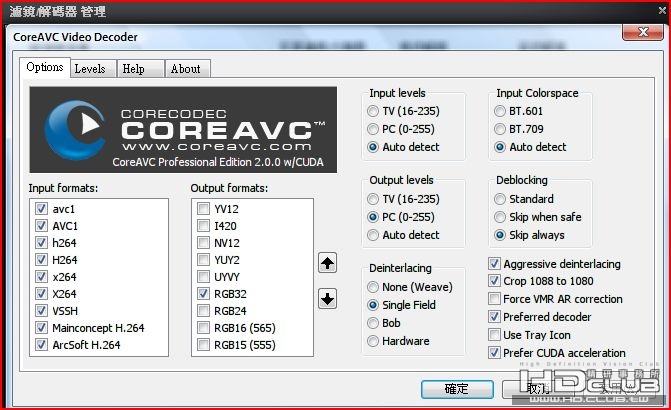The height and width of the screenshot is (410, 671).
Task: Close the outer filter manager window
Action: pyautogui.click(x=662, y=10)
